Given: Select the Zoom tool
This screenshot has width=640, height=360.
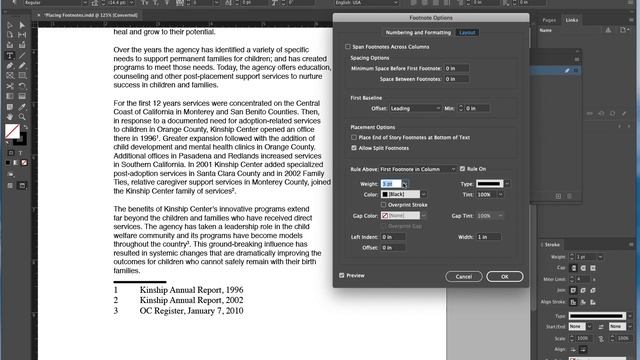Looking at the screenshot, I should tap(22, 117).
